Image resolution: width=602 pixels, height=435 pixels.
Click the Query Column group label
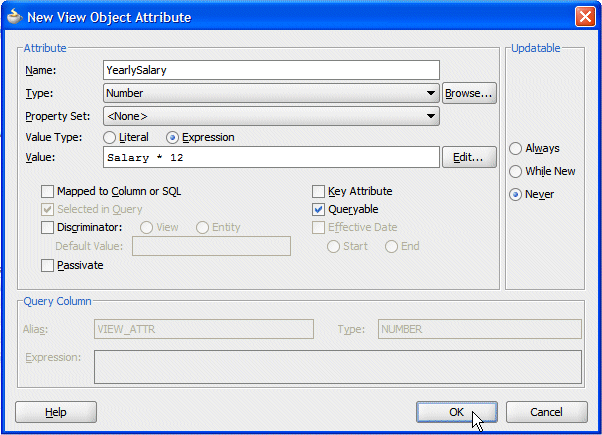pyautogui.click(x=58, y=301)
